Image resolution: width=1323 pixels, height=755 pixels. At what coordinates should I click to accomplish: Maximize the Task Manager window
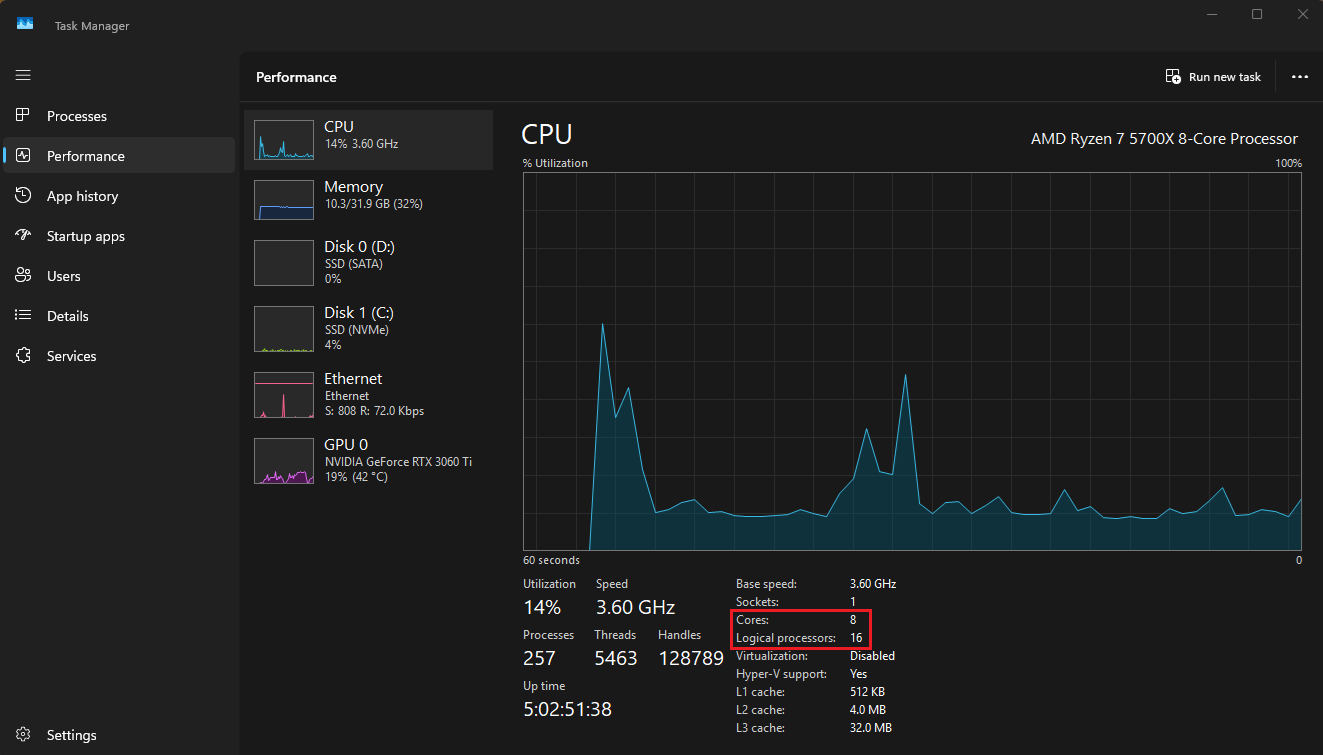point(1257,14)
